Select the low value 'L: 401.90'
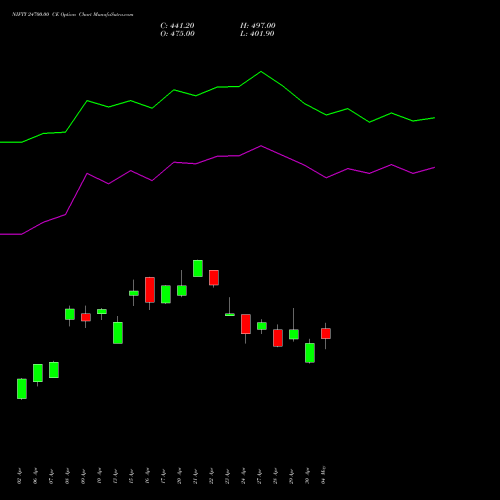 tap(257, 34)
